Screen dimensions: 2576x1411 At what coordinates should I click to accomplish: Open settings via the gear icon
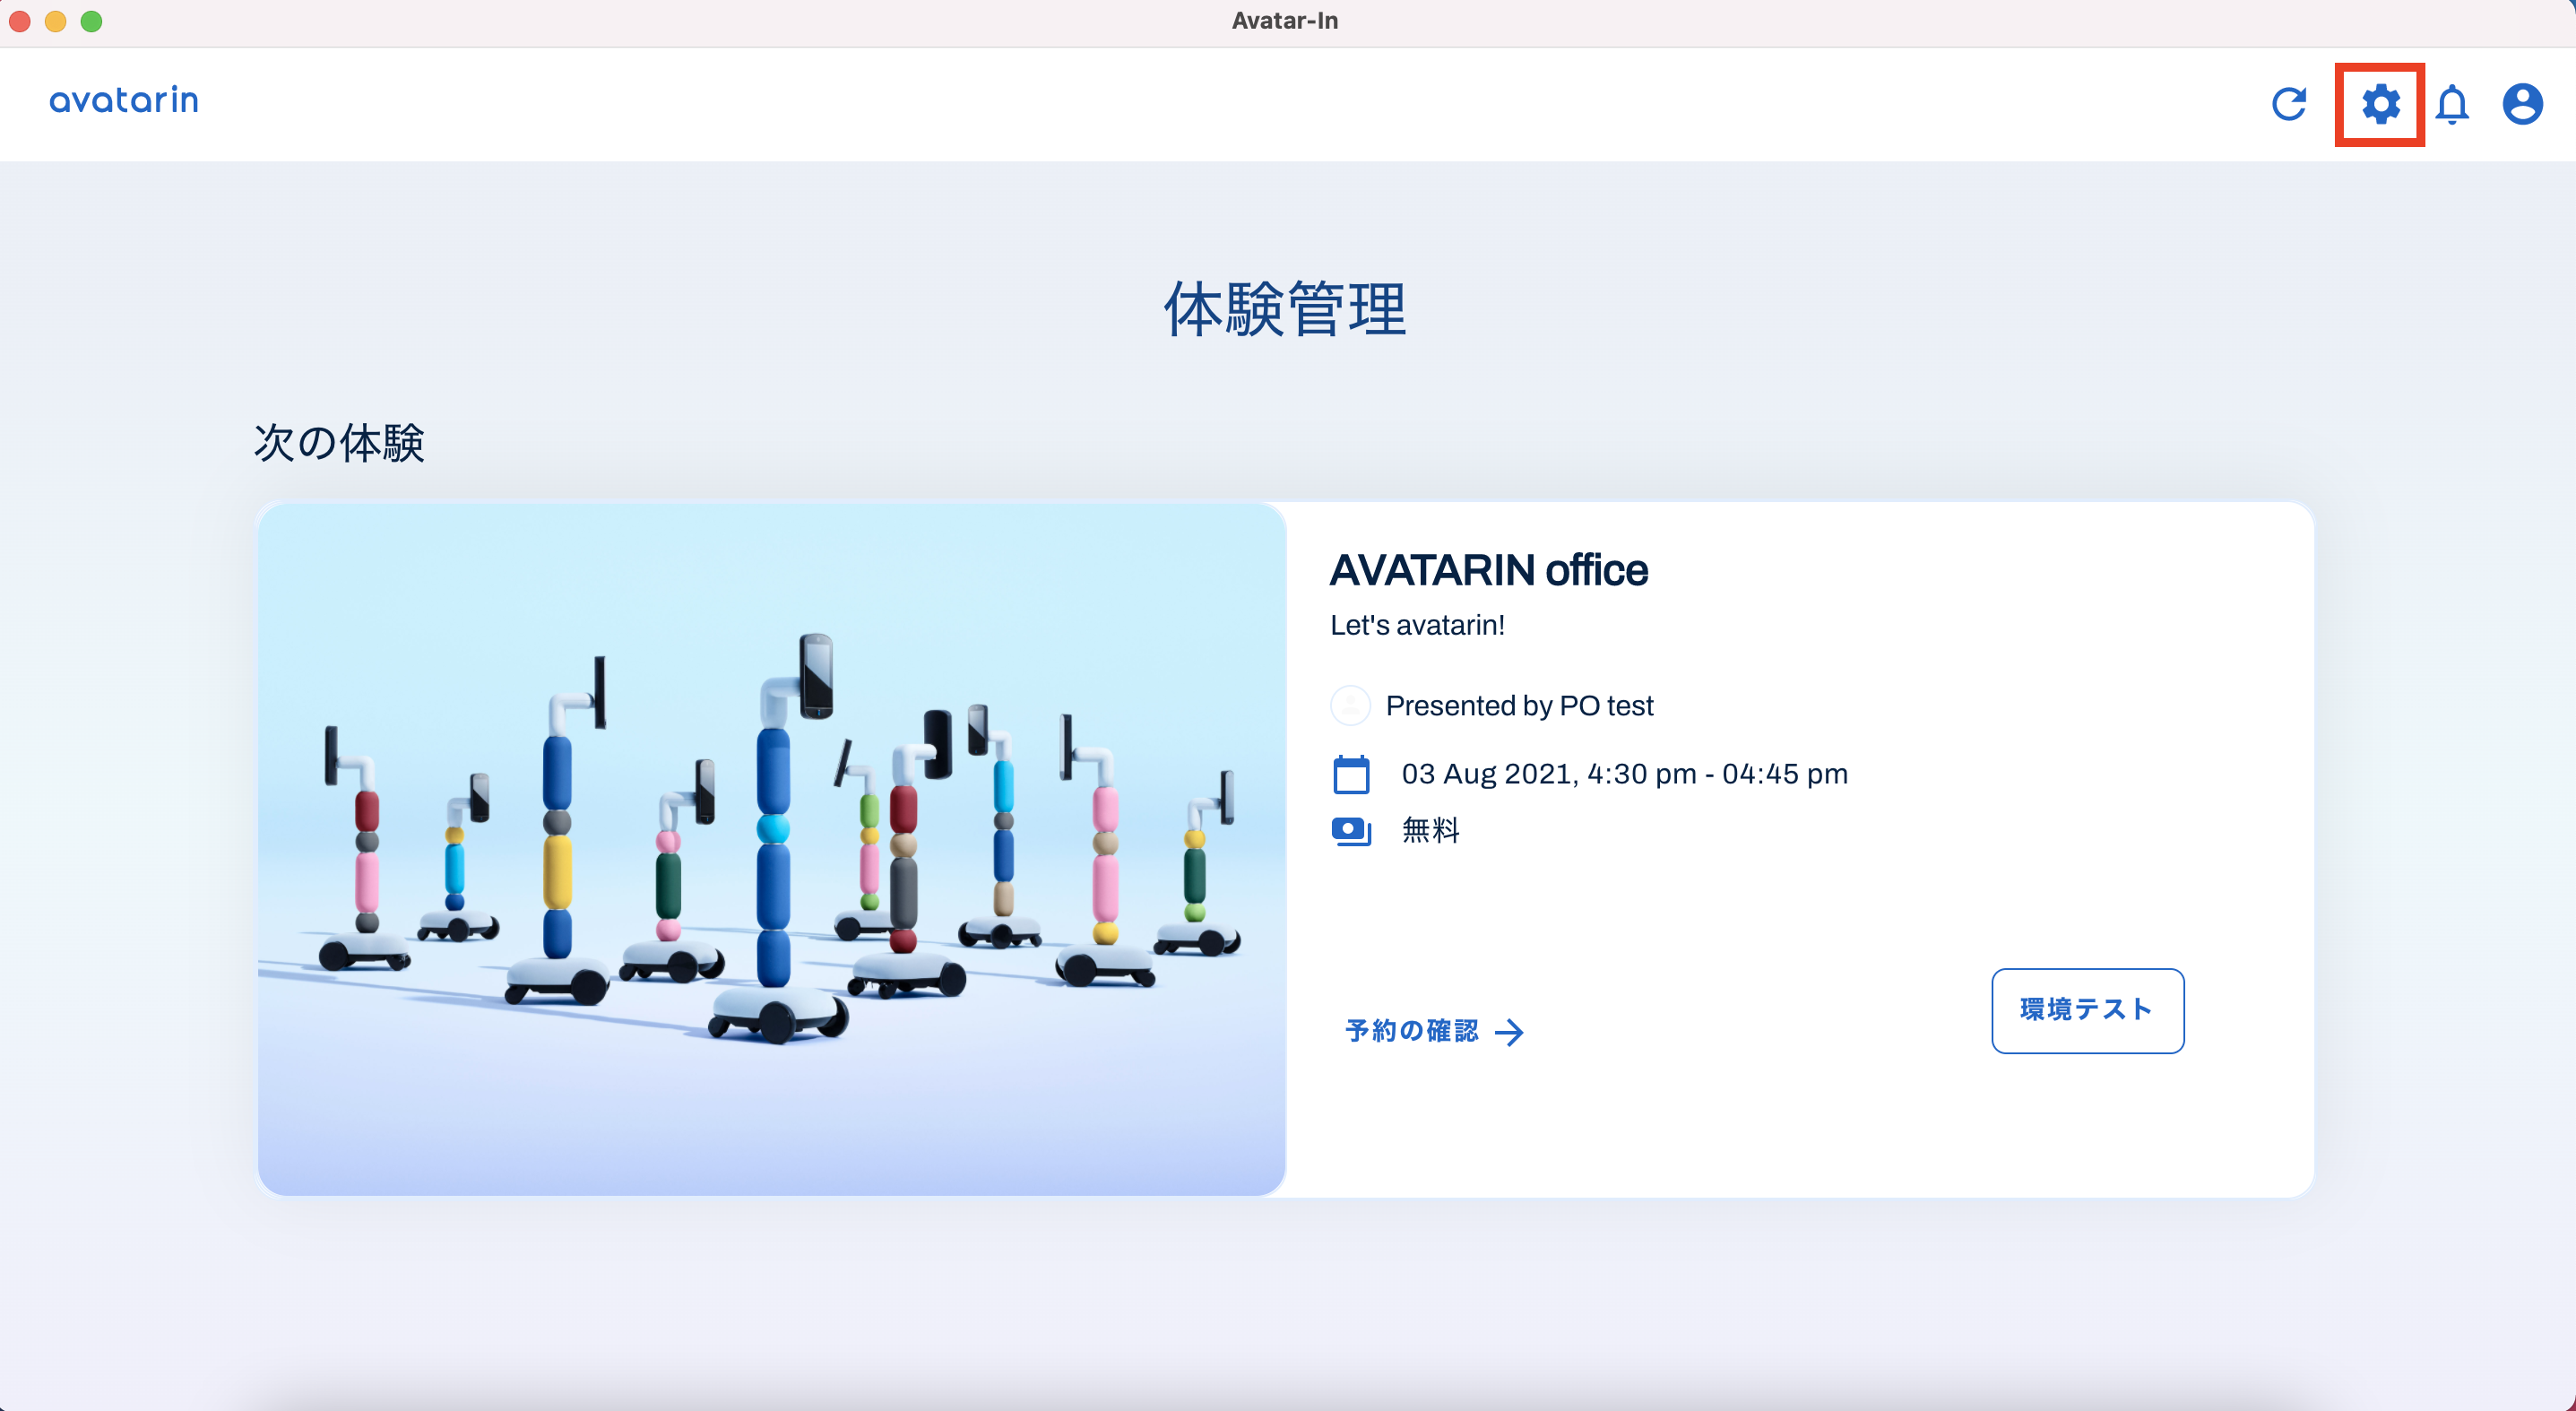tap(2380, 104)
